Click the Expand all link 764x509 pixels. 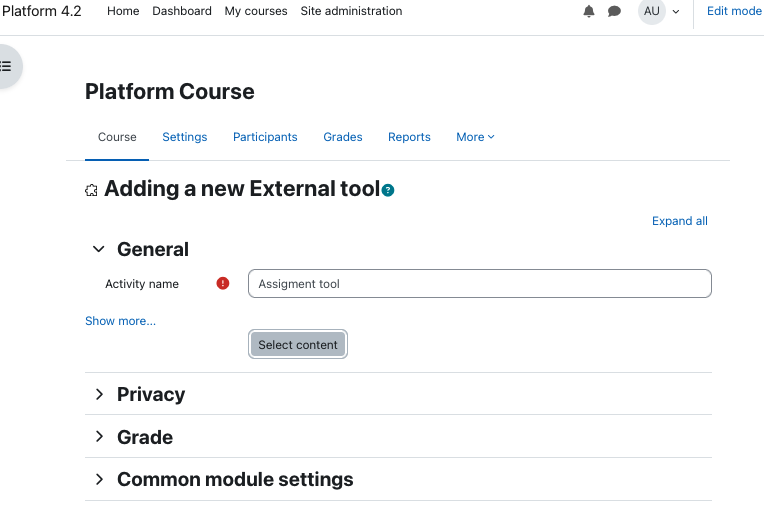point(680,221)
